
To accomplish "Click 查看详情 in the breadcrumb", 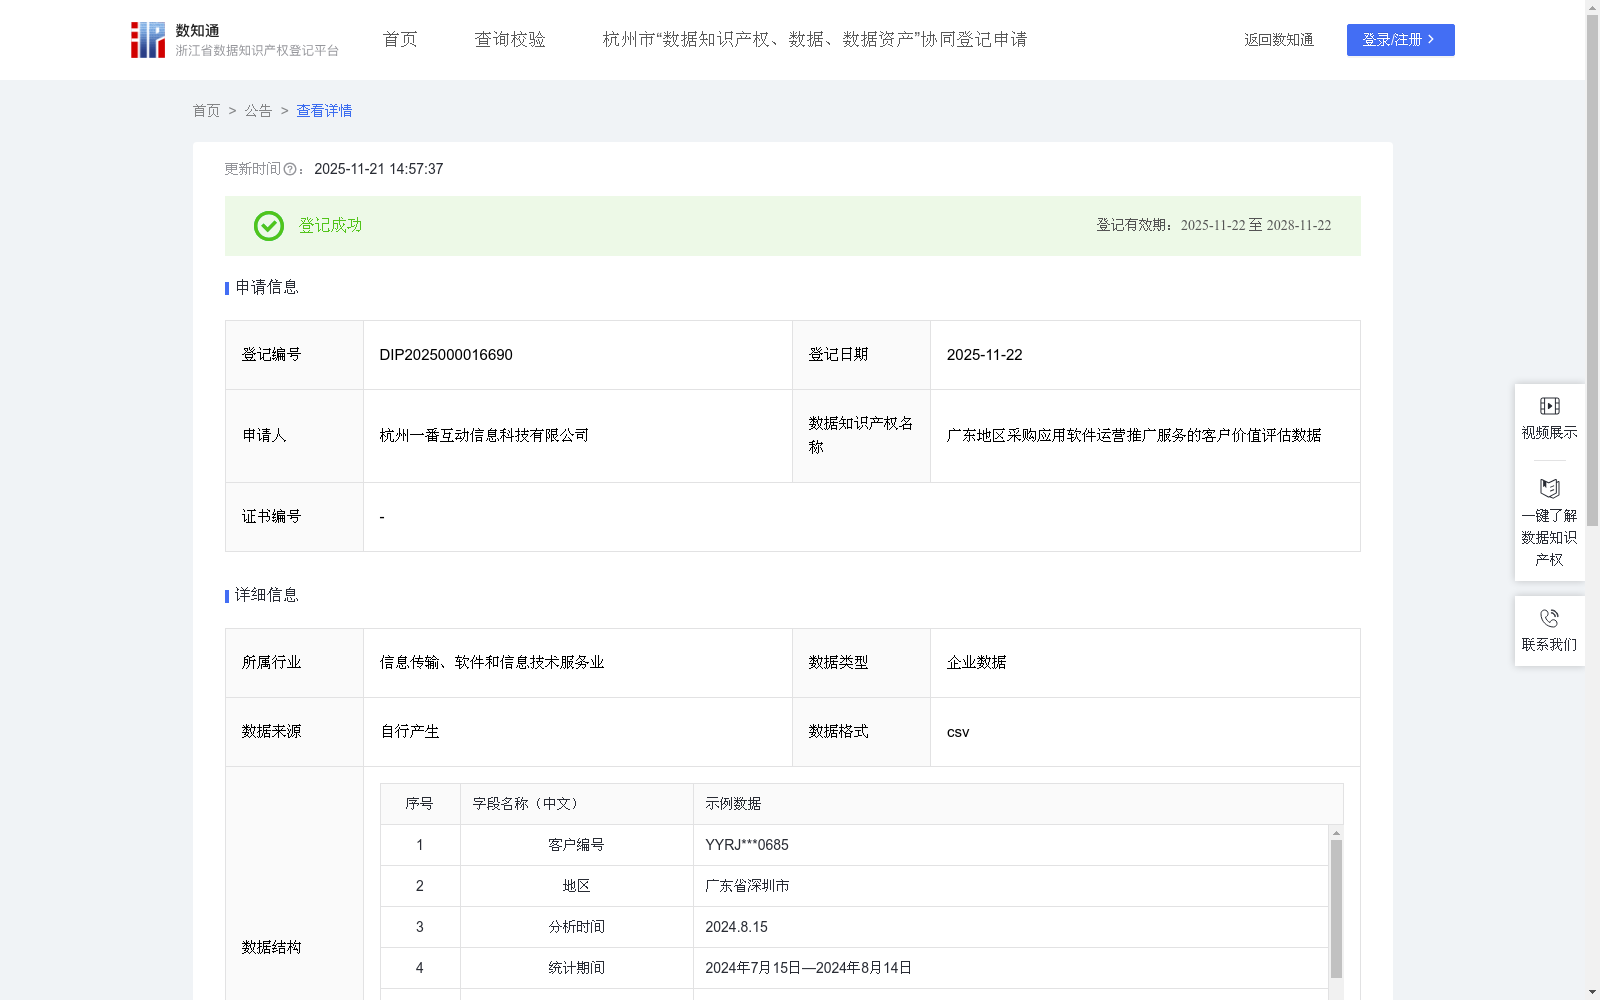I will tap(324, 111).
